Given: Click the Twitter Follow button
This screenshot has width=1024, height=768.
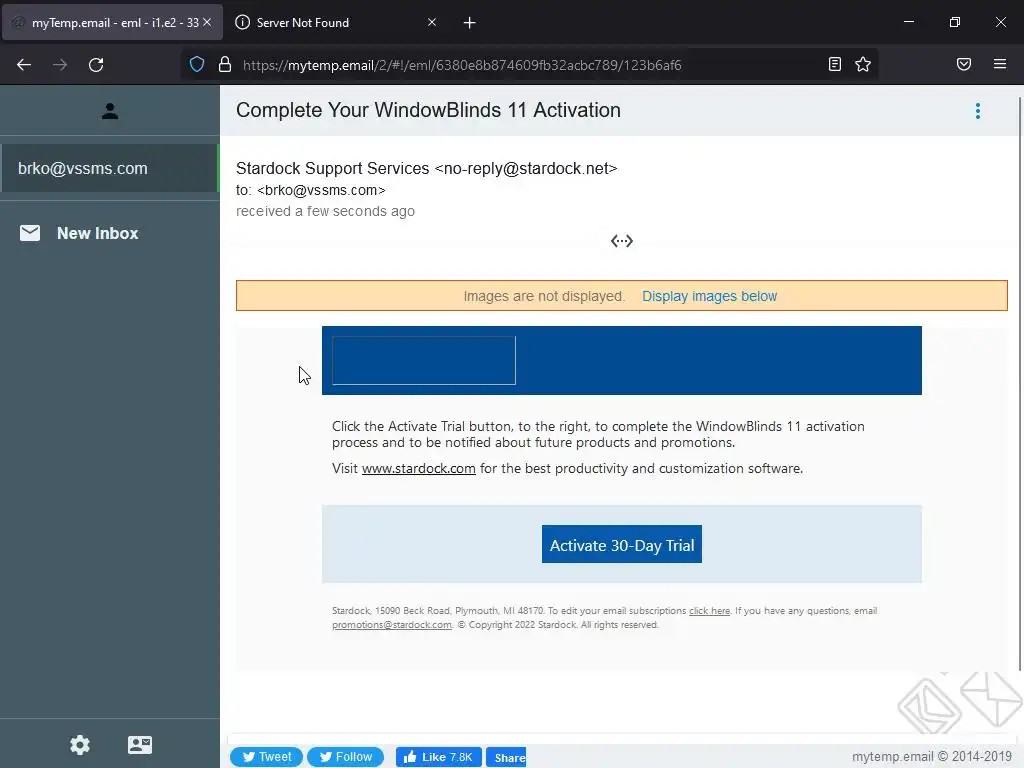Looking at the screenshot, I should pyautogui.click(x=345, y=757).
